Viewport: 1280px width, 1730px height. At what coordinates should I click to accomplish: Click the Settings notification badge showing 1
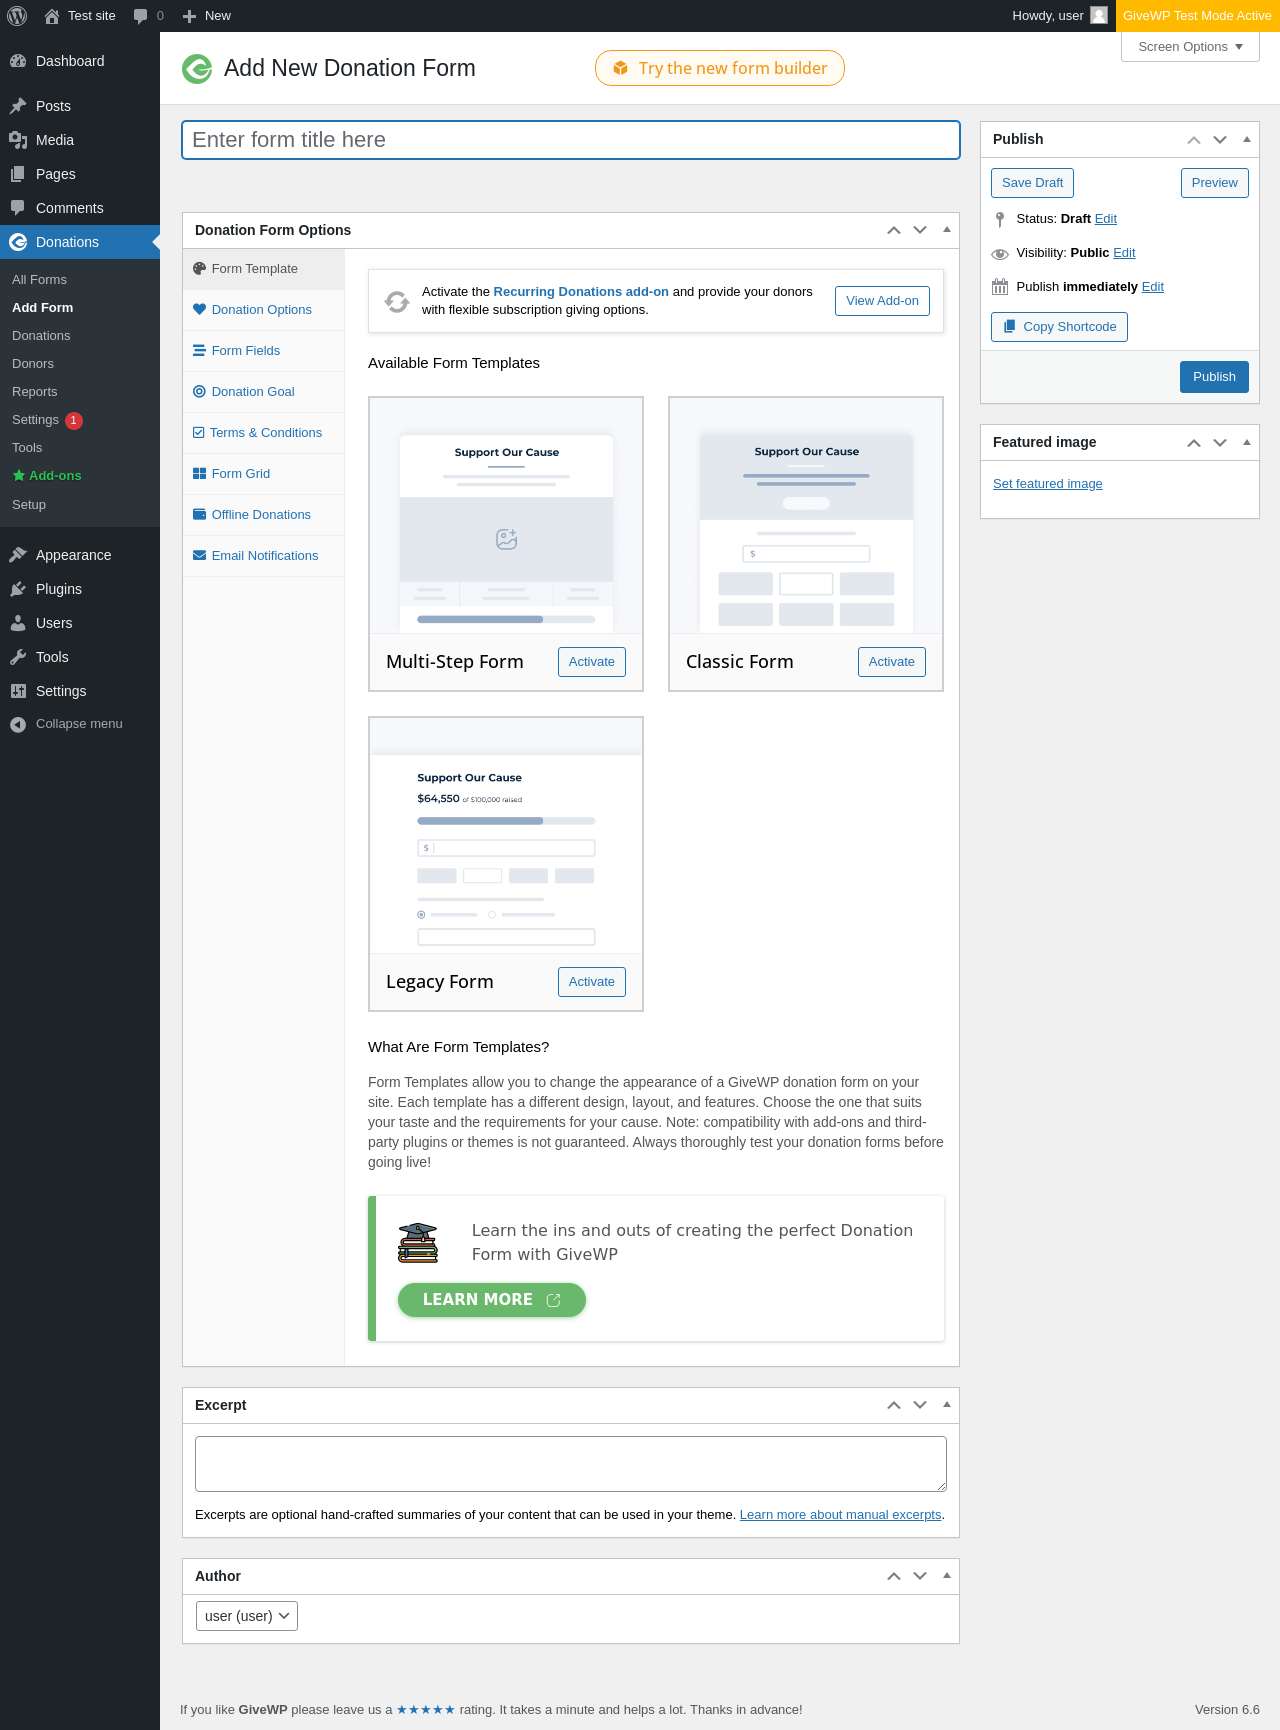(x=74, y=420)
